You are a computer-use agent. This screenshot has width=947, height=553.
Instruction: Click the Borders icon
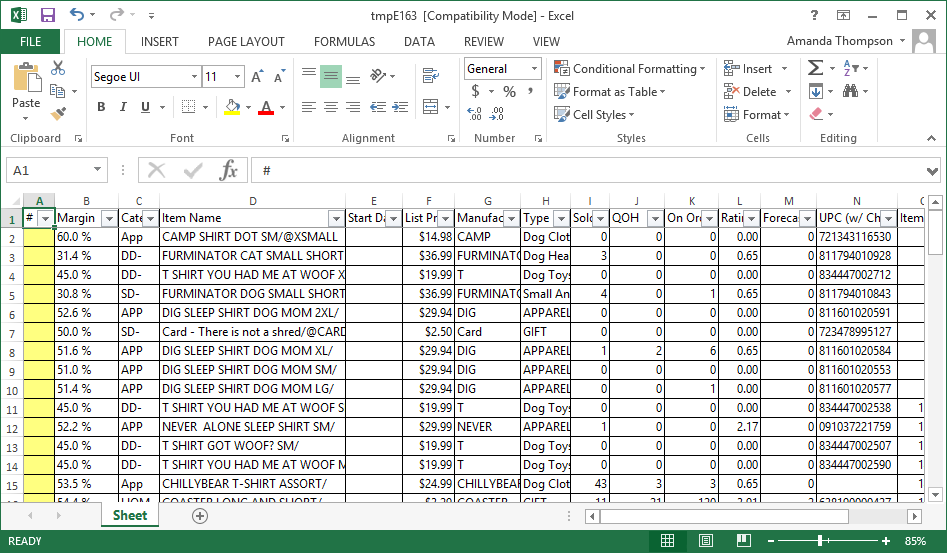[x=189, y=107]
